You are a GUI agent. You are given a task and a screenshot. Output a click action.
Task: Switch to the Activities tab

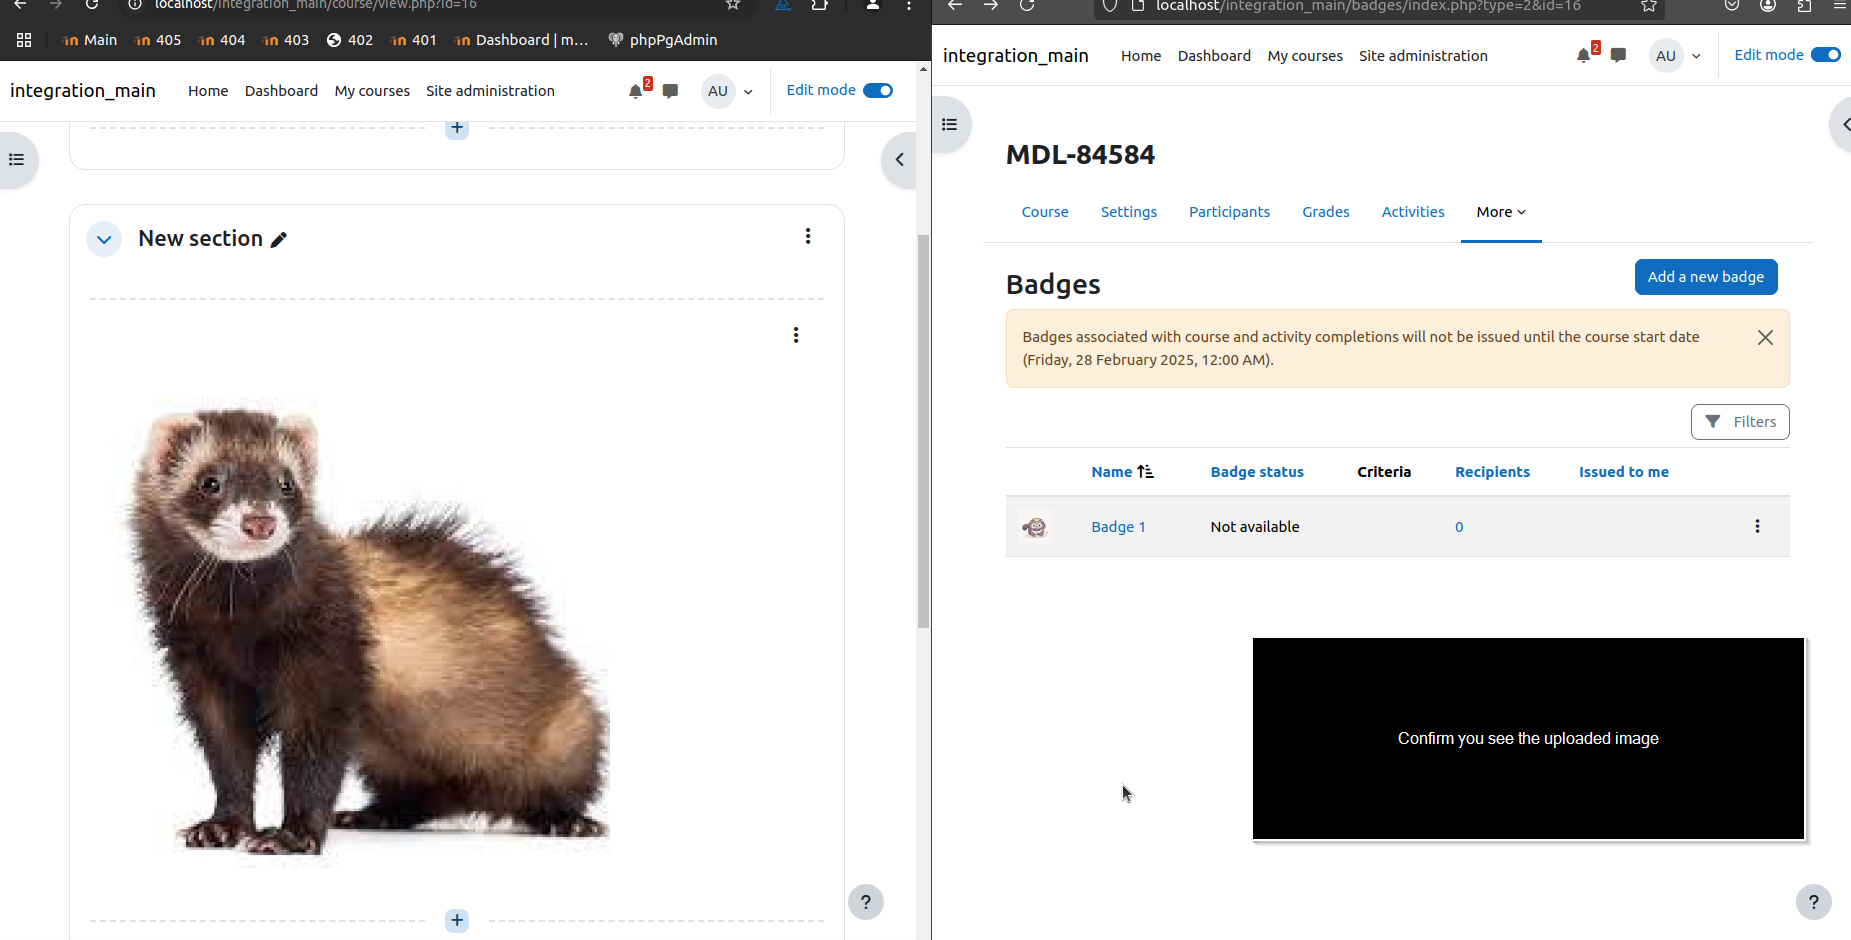[1413, 212]
